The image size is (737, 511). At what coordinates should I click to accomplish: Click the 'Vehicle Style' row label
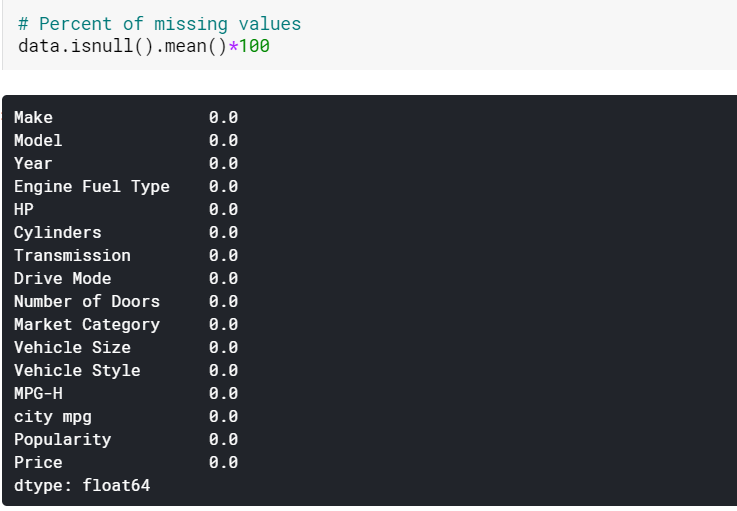click(77, 371)
